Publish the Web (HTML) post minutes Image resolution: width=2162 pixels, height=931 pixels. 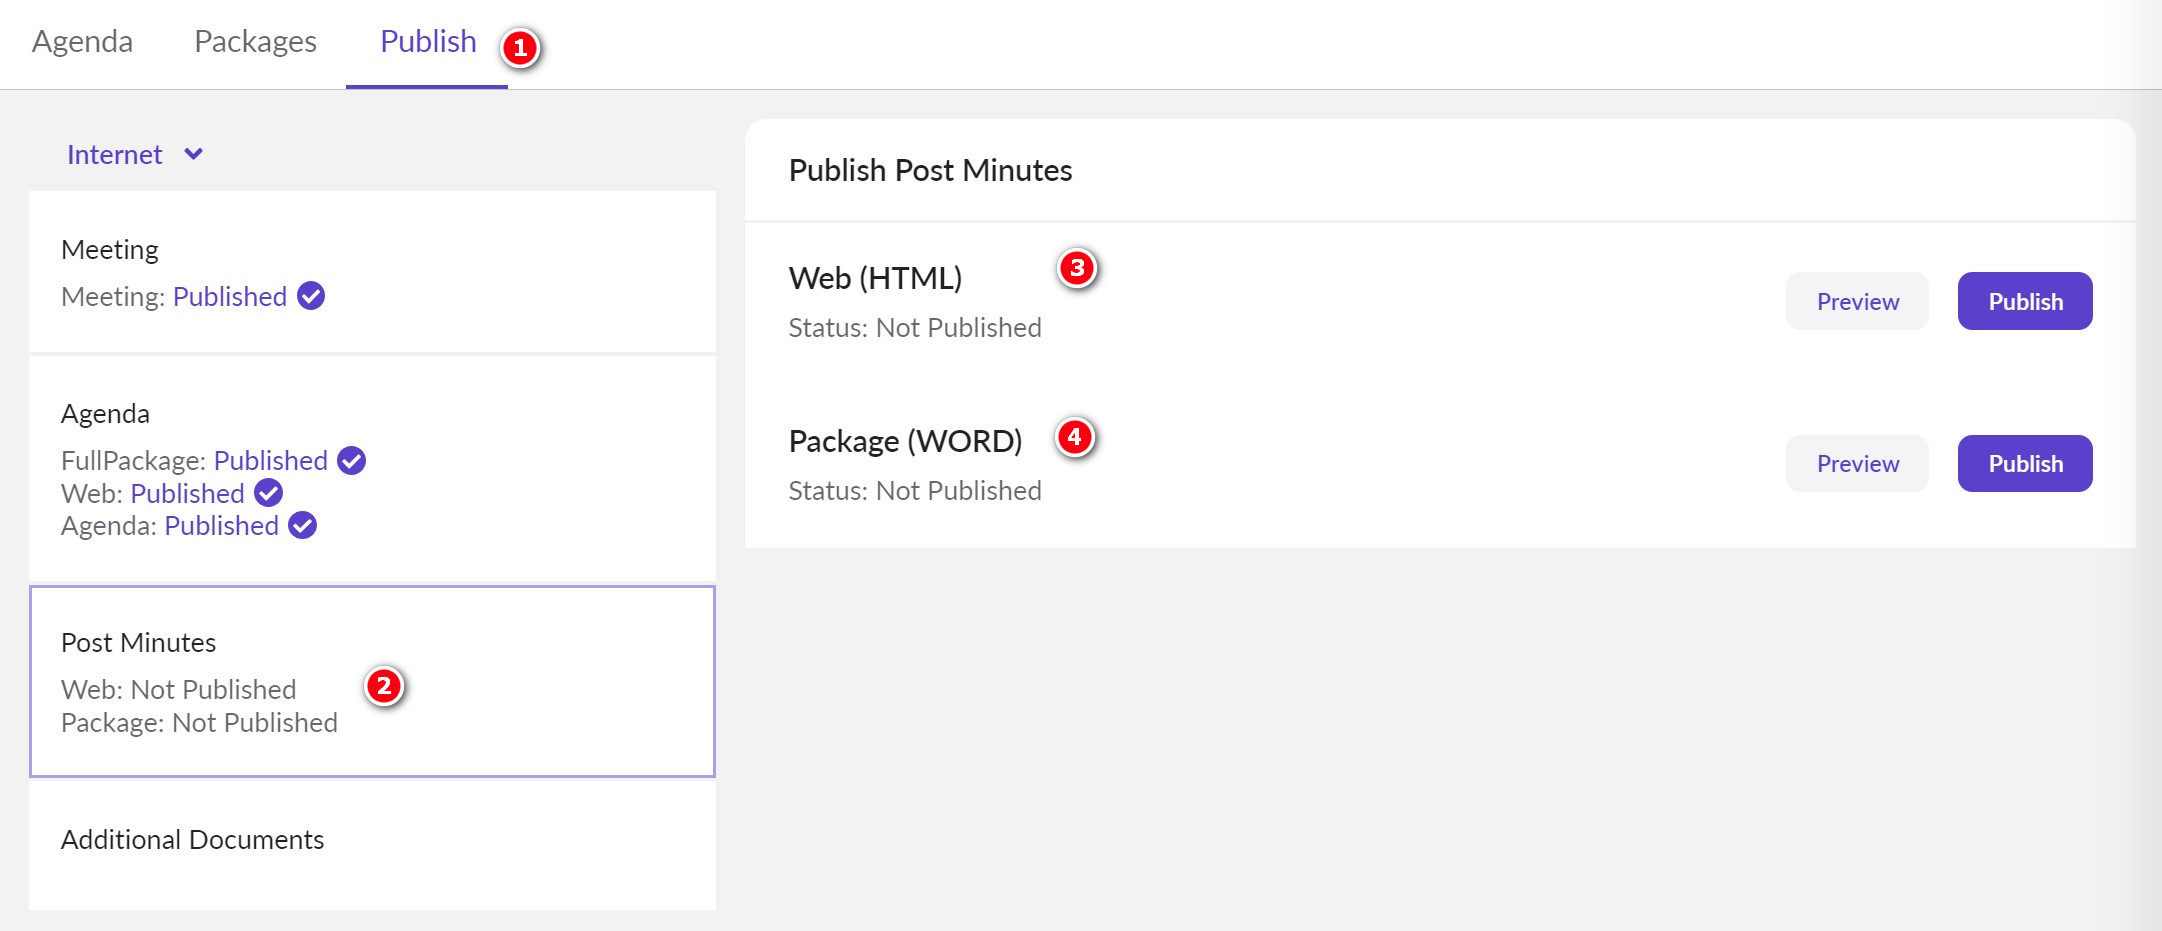pyautogui.click(x=2024, y=301)
